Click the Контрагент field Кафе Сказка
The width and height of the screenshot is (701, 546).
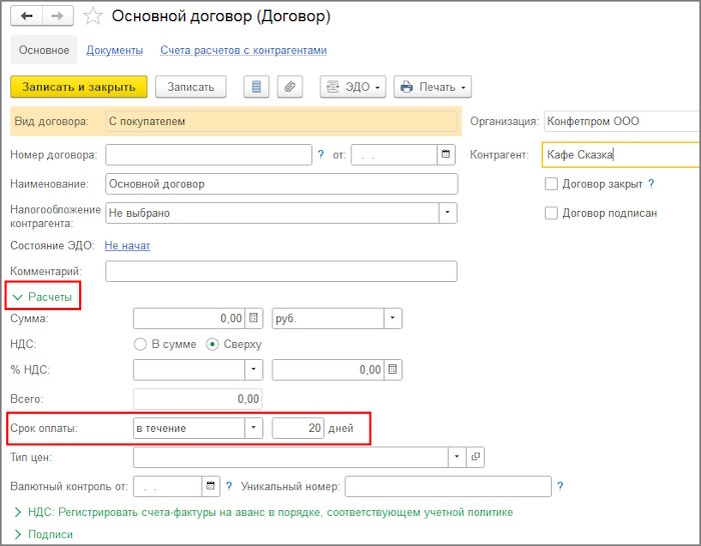pyautogui.click(x=621, y=155)
